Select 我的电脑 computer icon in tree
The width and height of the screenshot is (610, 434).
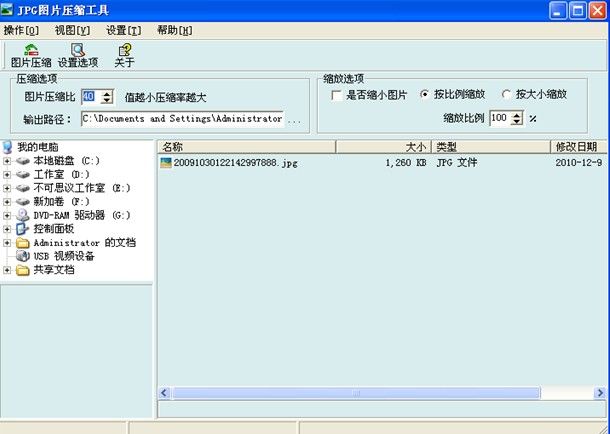(x=7, y=147)
